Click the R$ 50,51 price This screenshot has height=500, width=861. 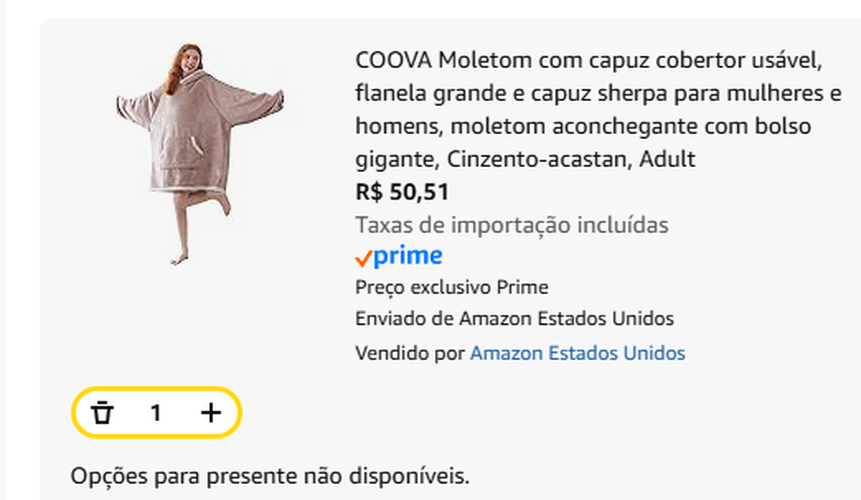point(402,191)
